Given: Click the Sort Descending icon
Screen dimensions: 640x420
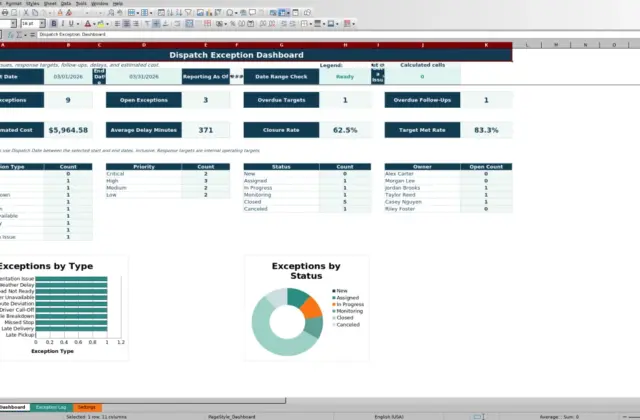Looking at the screenshot, I should tap(179, 13).
